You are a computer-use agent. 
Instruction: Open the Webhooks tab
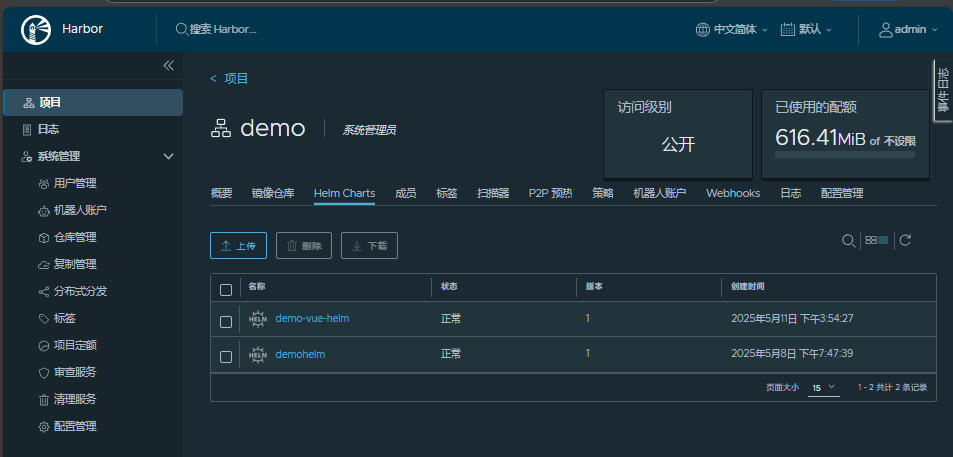tap(733, 193)
